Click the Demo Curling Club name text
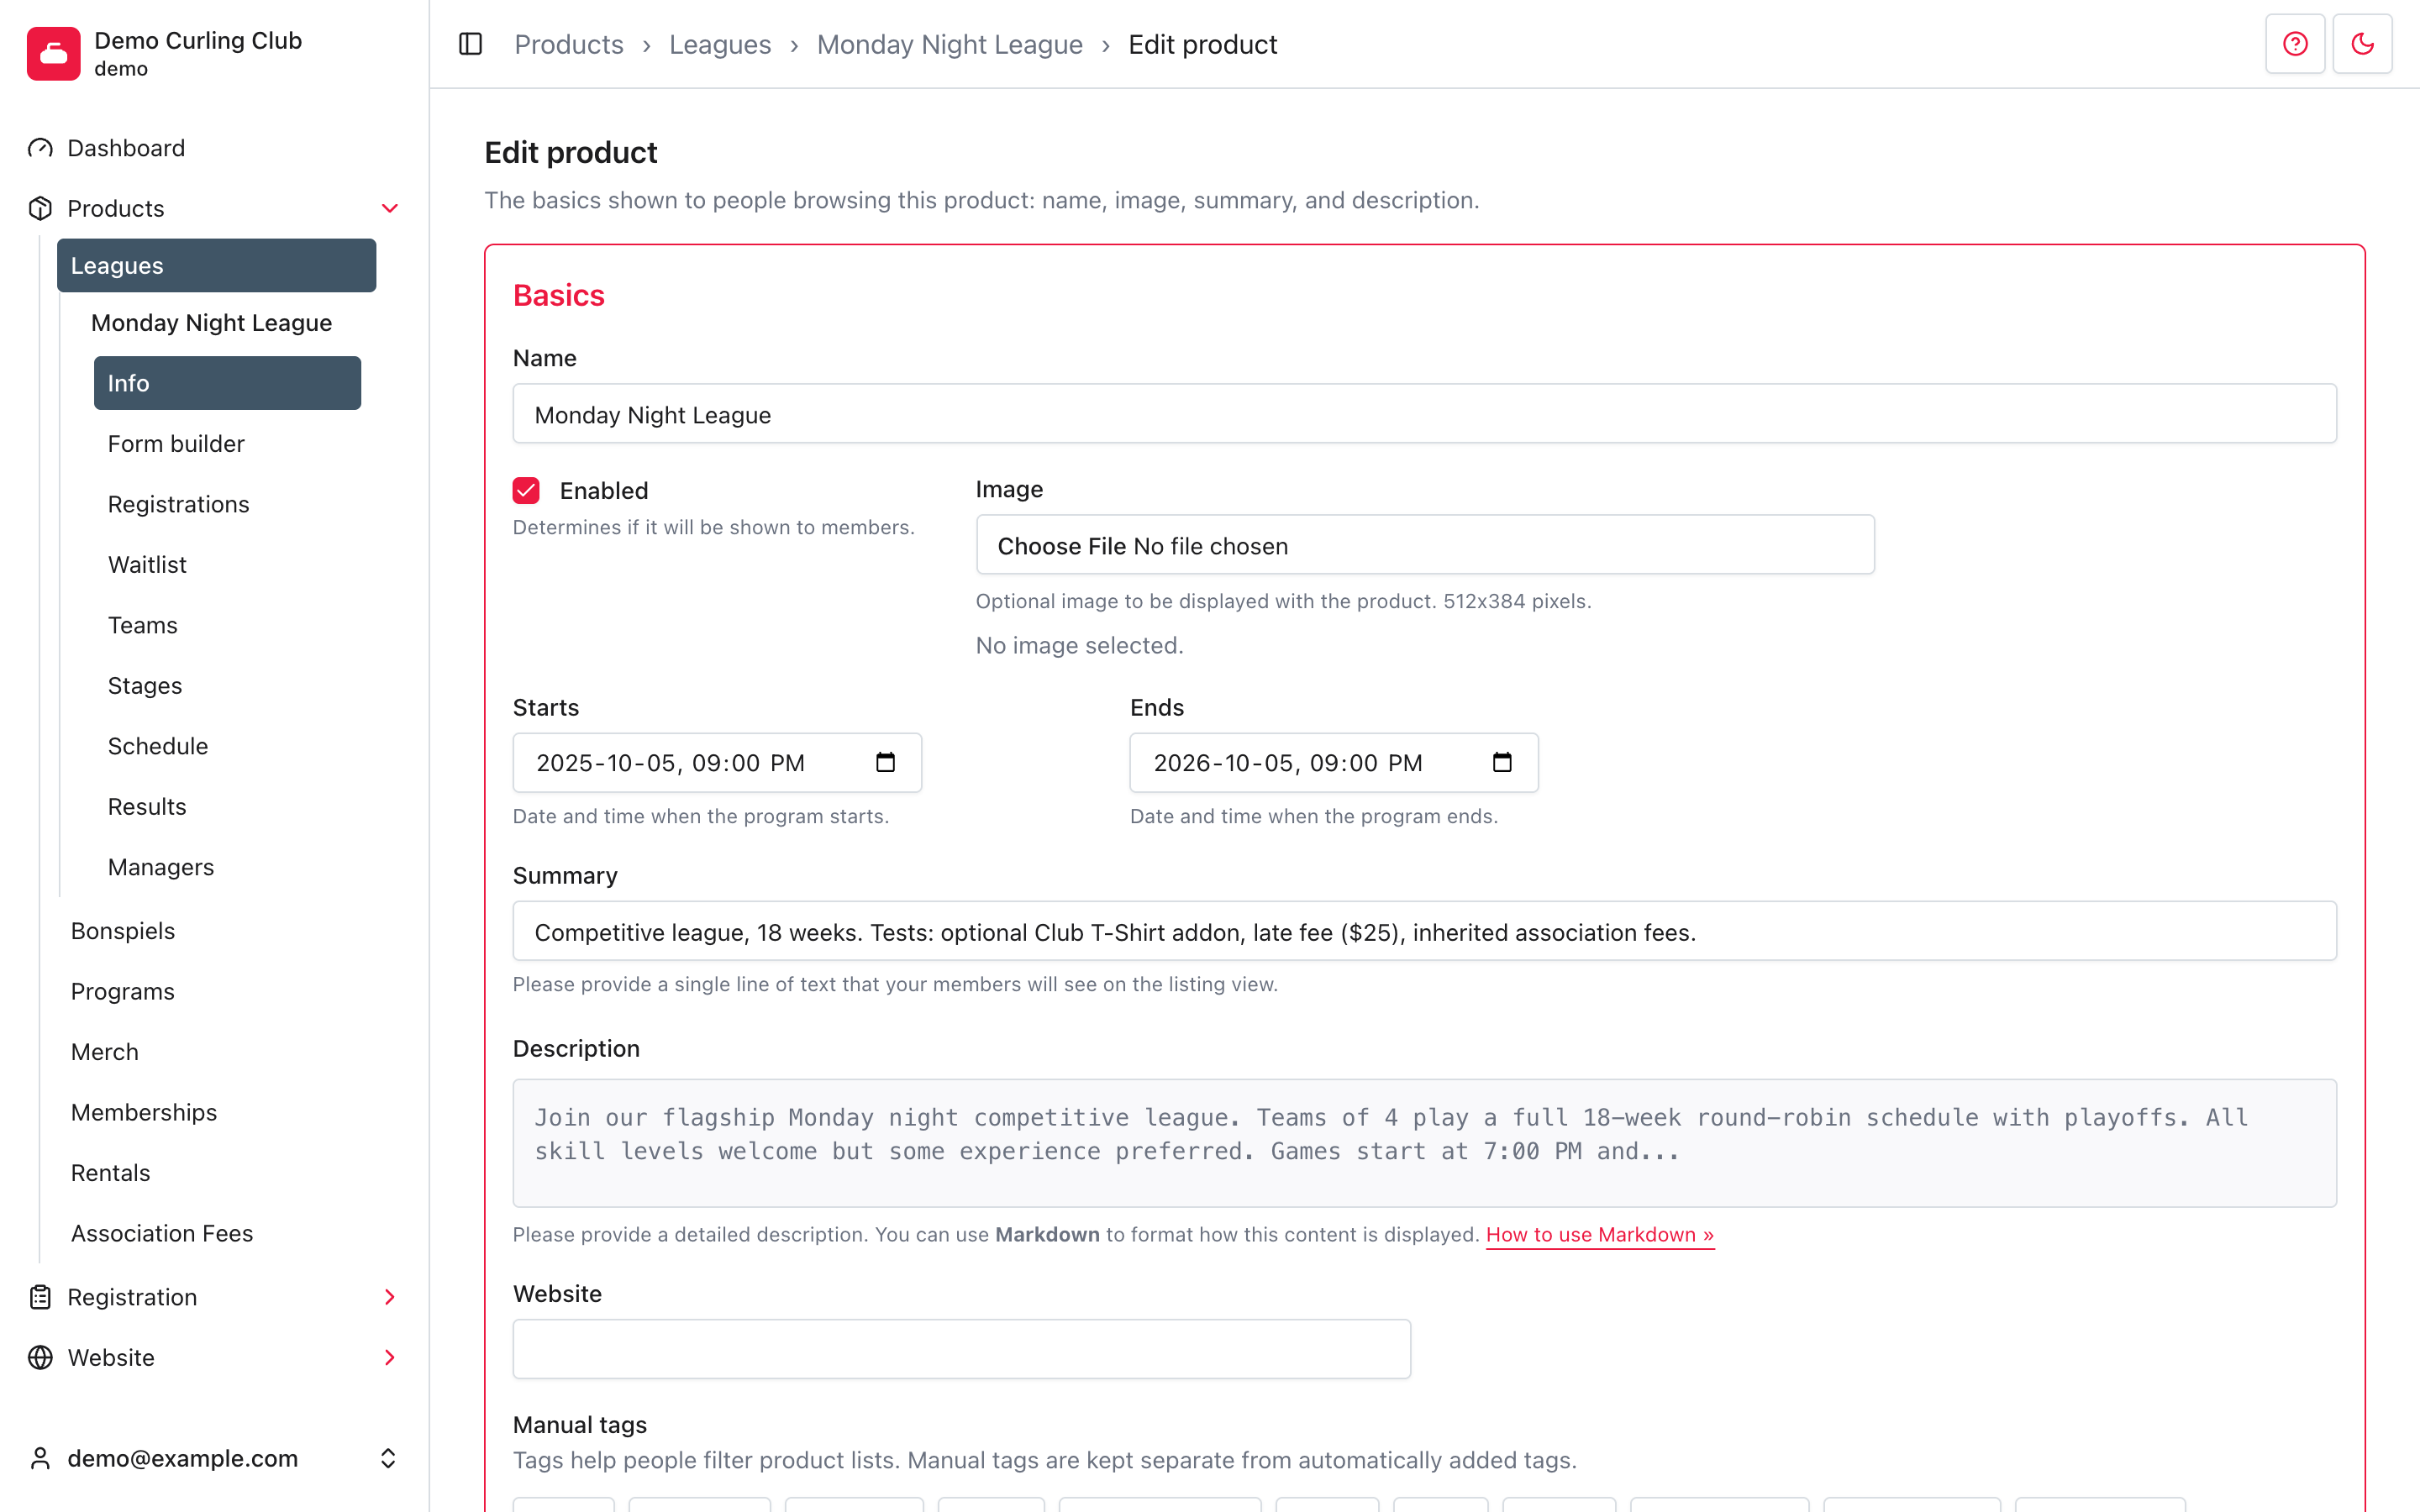Image resolution: width=2420 pixels, height=1512 pixels. tap(198, 40)
